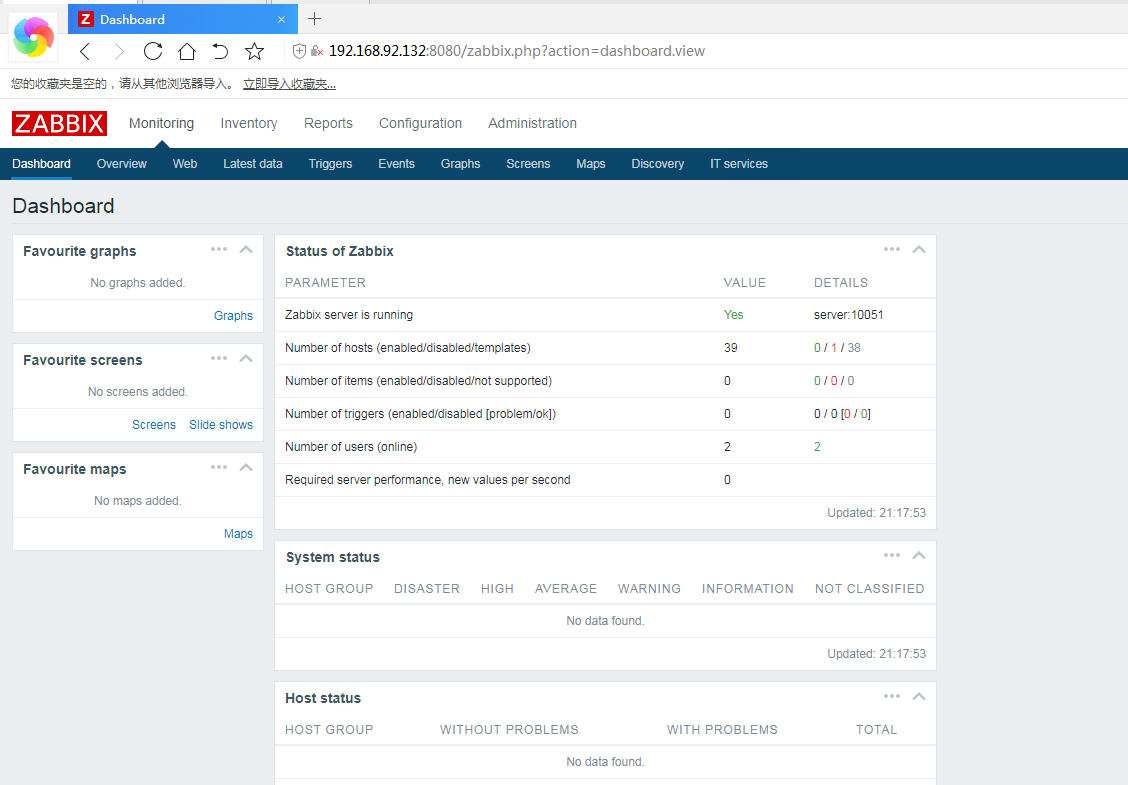This screenshot has height=785, width=1128.
Task: Click 'Zabbix server is running' parameter text
Action: click(x=349, y=315)
